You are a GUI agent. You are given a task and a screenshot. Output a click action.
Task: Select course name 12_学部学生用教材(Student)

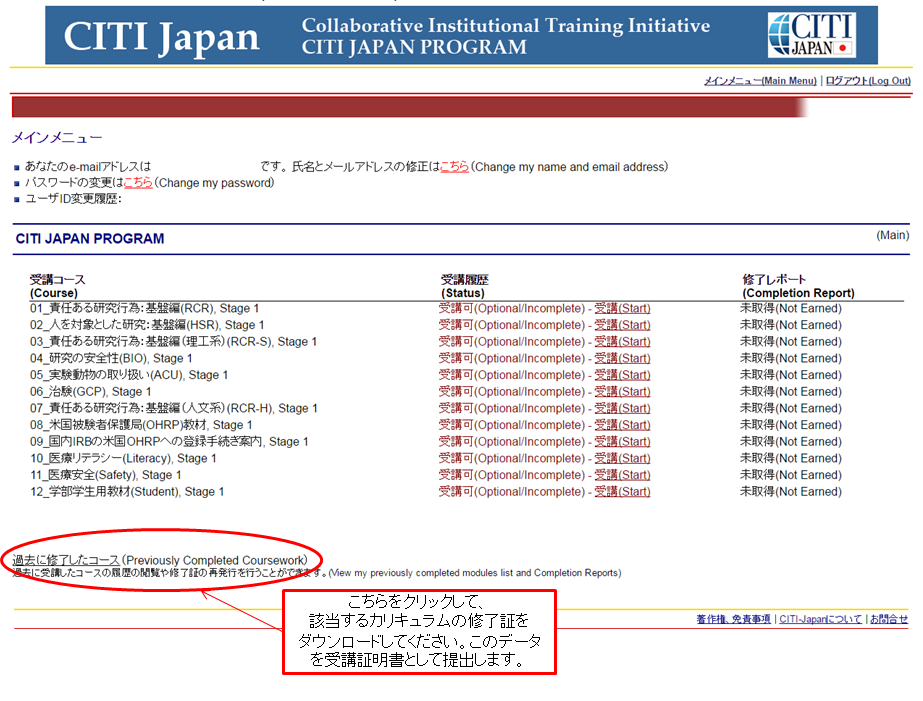[x=127, y=491]
